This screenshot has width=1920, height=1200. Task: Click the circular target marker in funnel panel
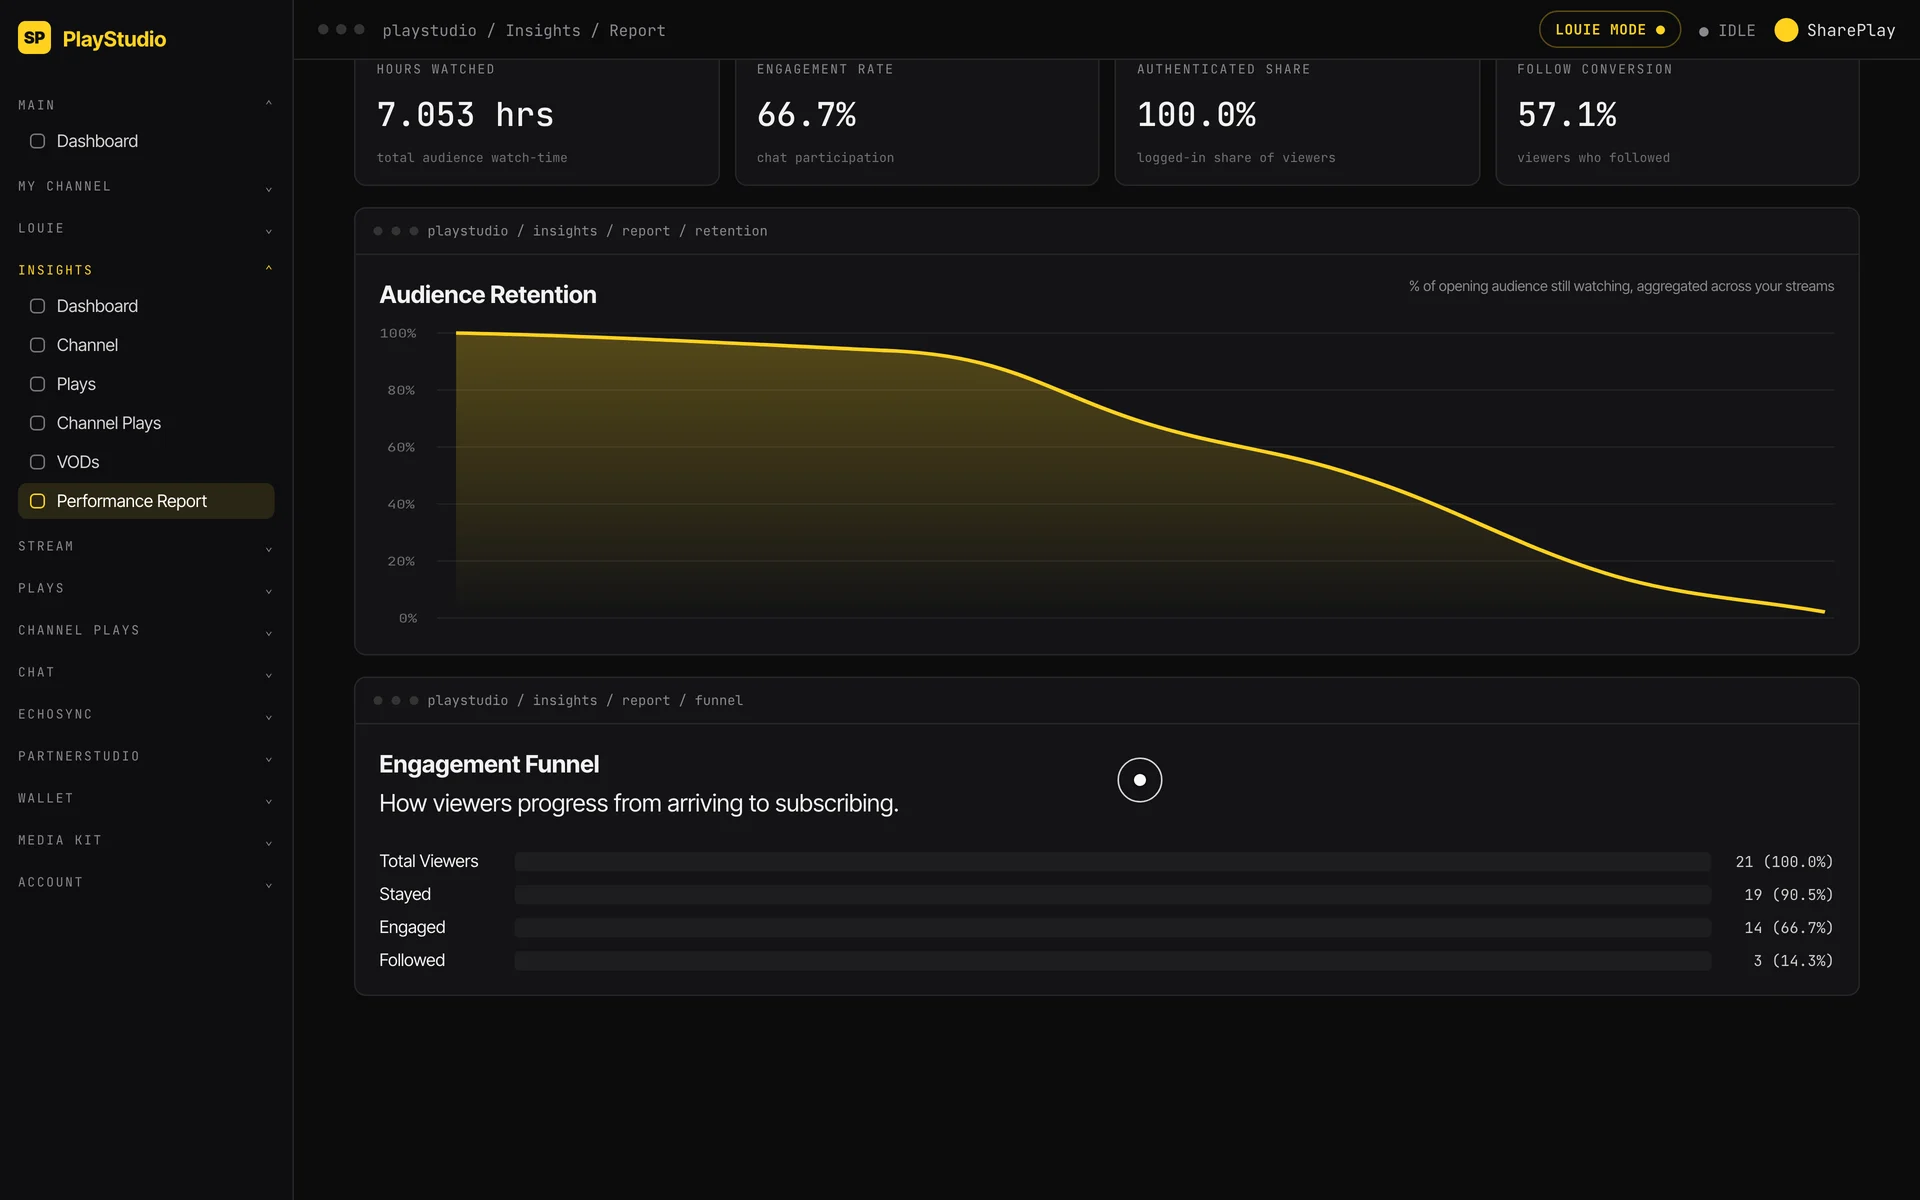tap(1139, 780)
